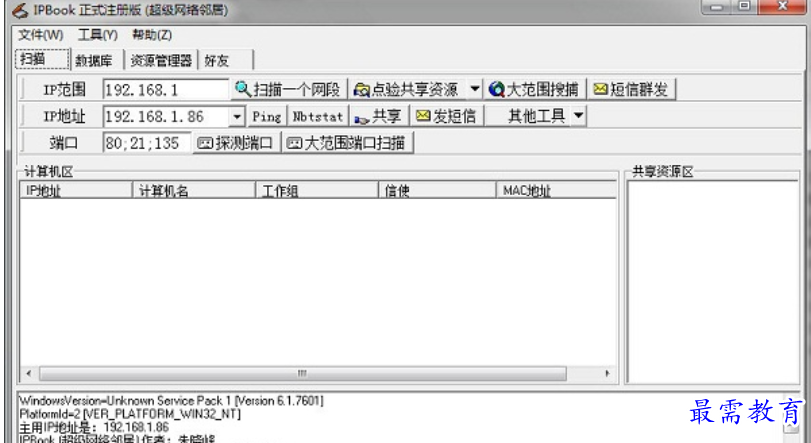Click 点验共享资源 button
Image resolution: width=811 pixels, height=443 pixels.
pyautogui.click(x=408, y=89)
